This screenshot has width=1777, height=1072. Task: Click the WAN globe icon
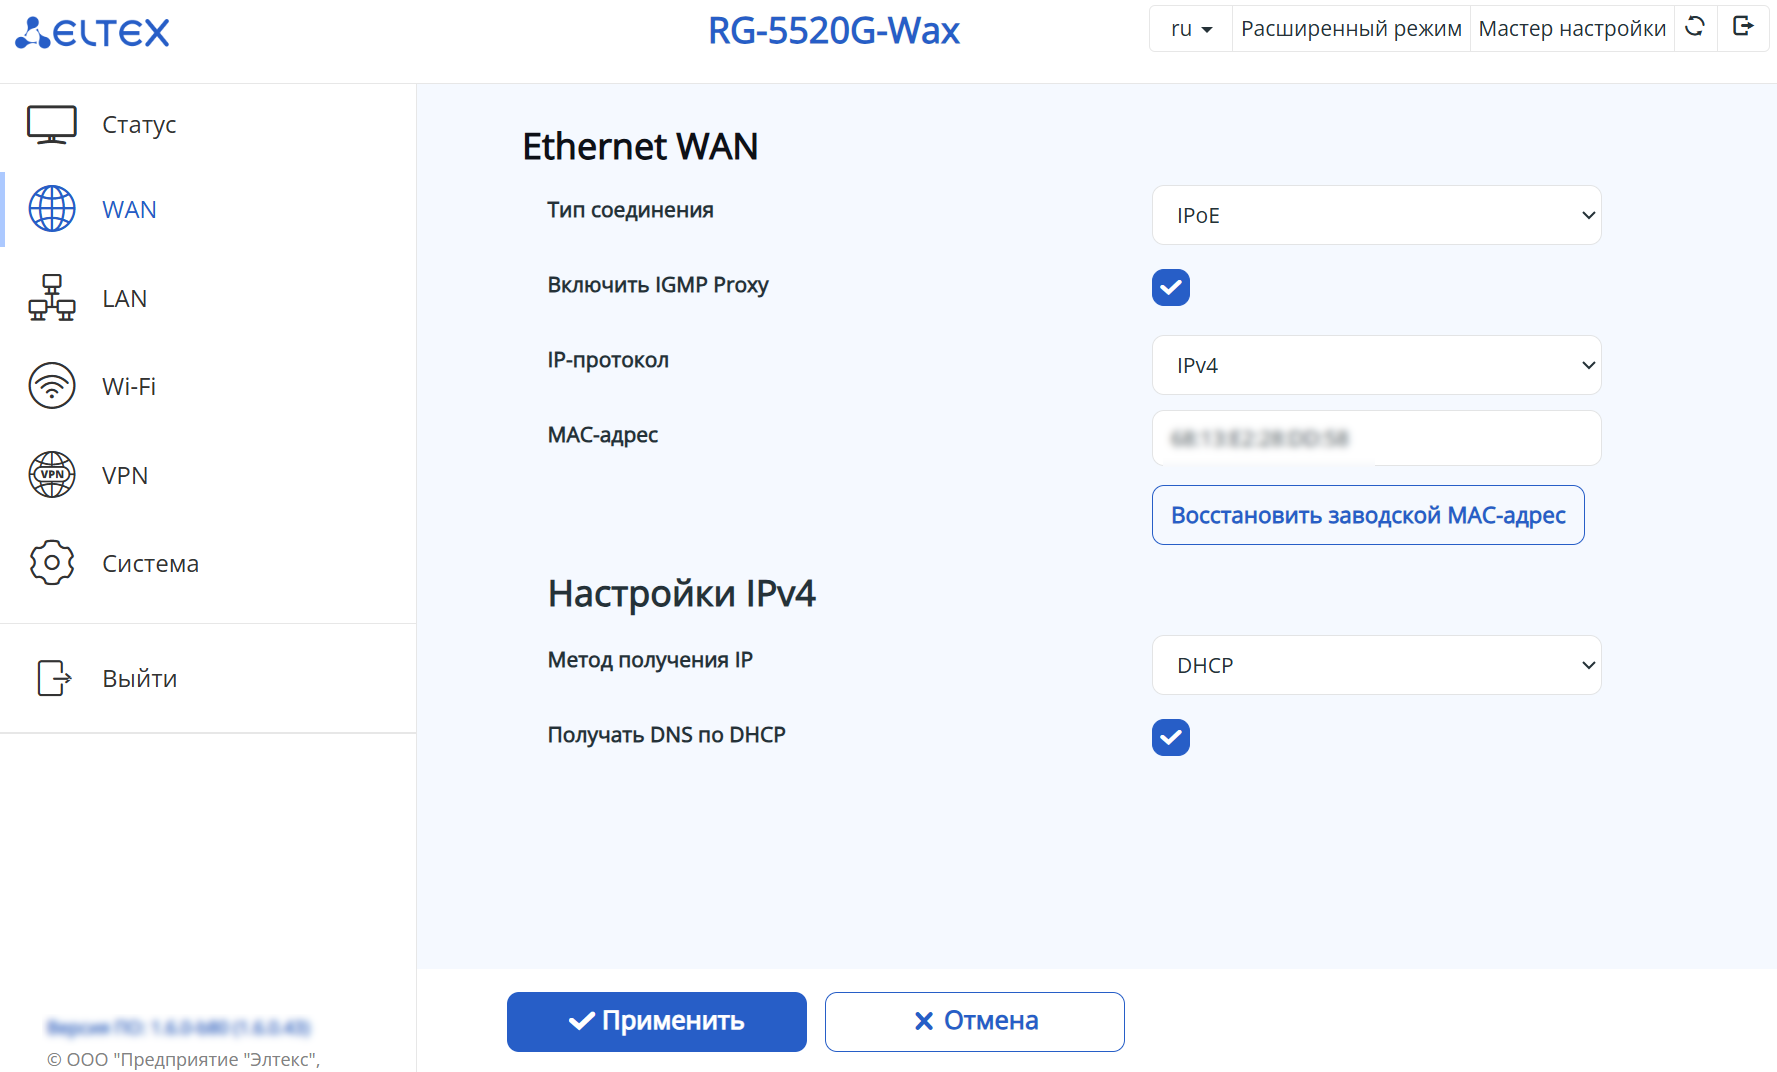pos(52,209)
